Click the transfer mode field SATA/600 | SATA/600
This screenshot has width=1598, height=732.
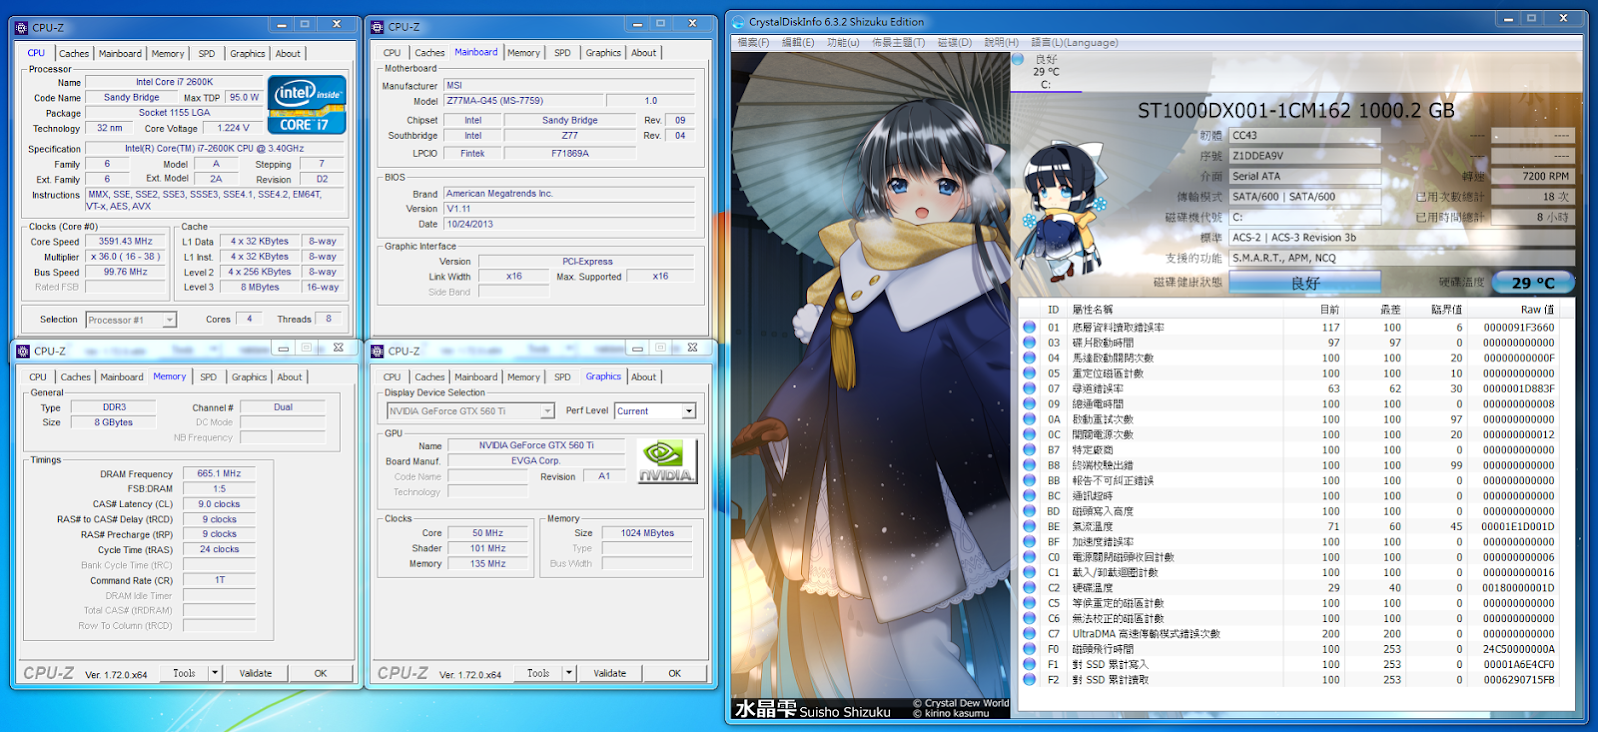tap(1305, 197)
